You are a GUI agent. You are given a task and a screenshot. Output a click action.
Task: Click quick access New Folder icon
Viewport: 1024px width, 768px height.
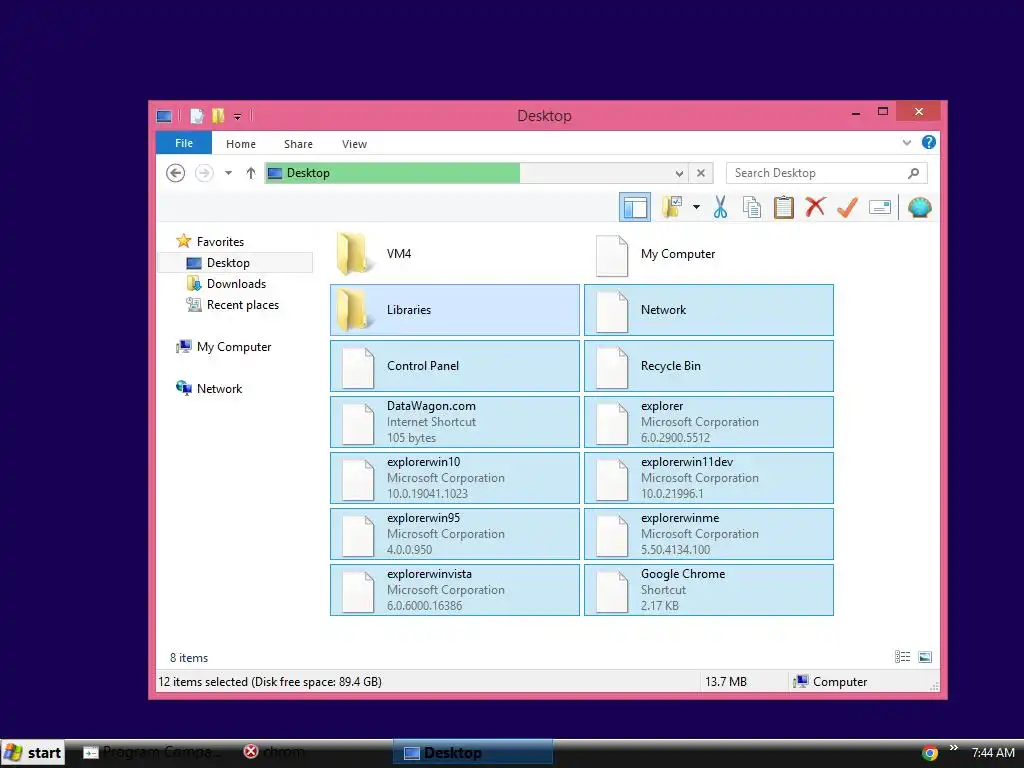point(218,116)
